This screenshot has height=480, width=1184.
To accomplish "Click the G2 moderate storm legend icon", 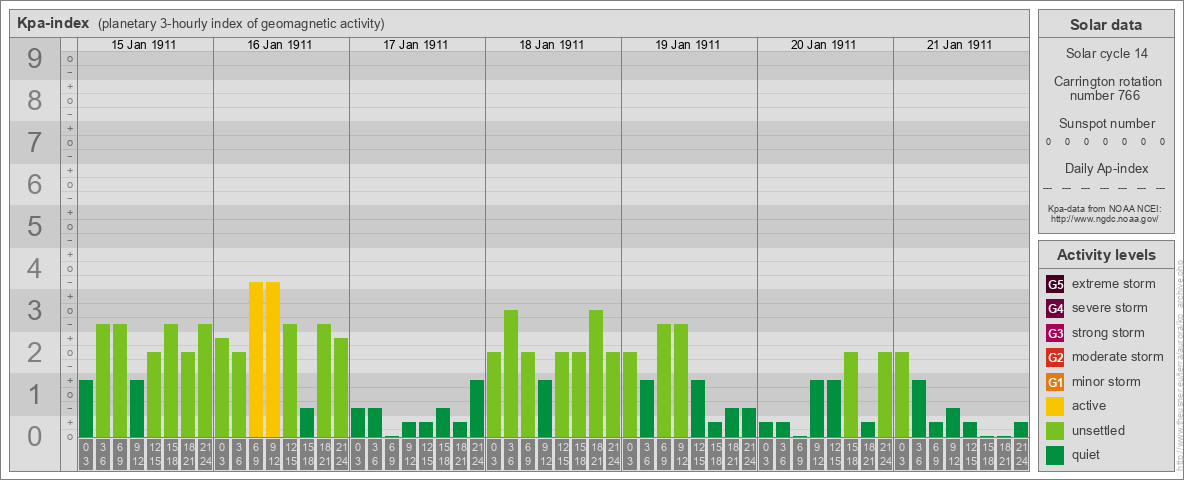I will (1055, 357).
